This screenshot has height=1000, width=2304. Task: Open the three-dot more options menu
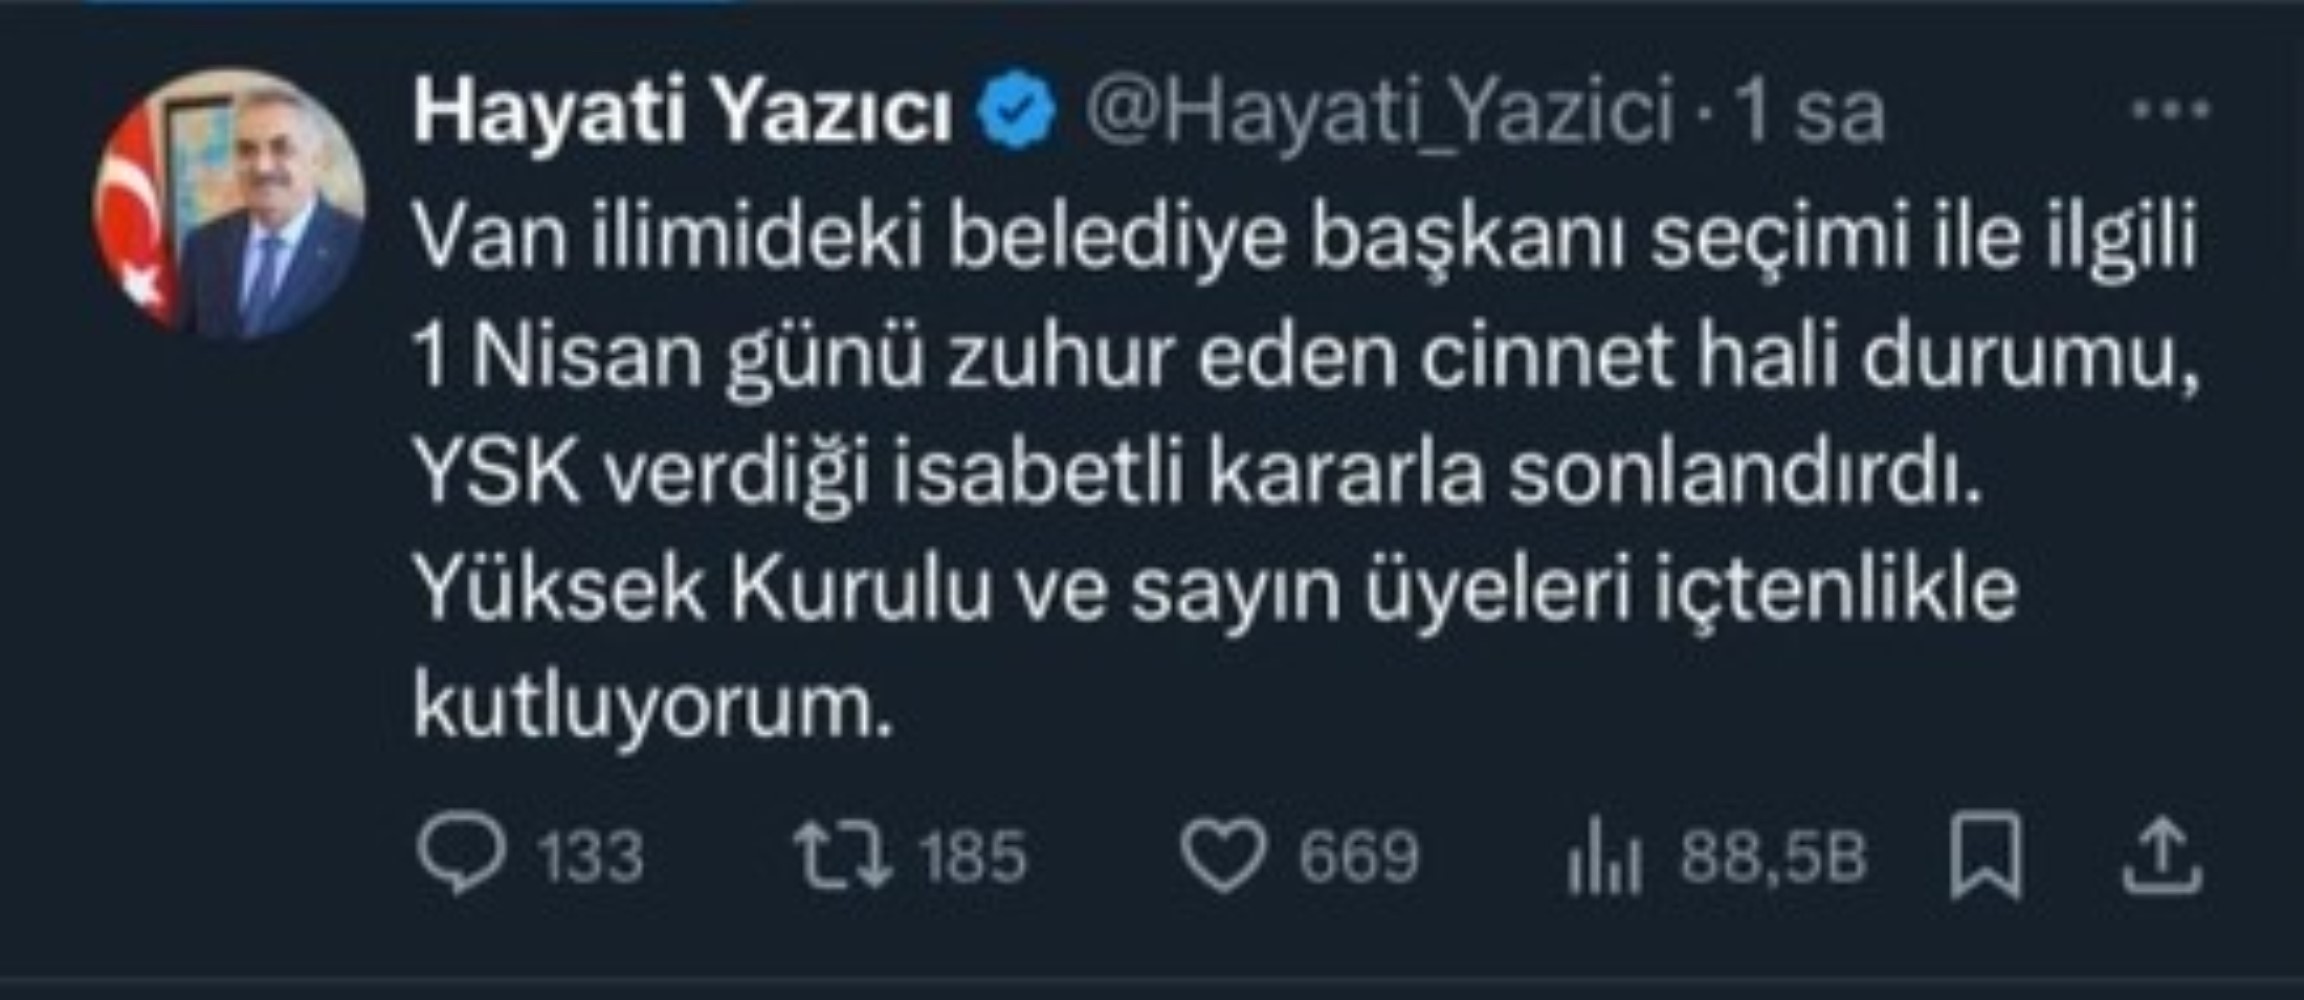2170,109
